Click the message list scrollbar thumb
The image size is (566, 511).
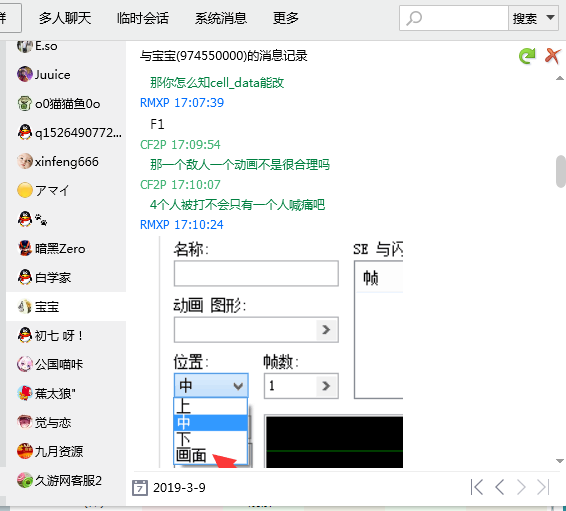560,171
